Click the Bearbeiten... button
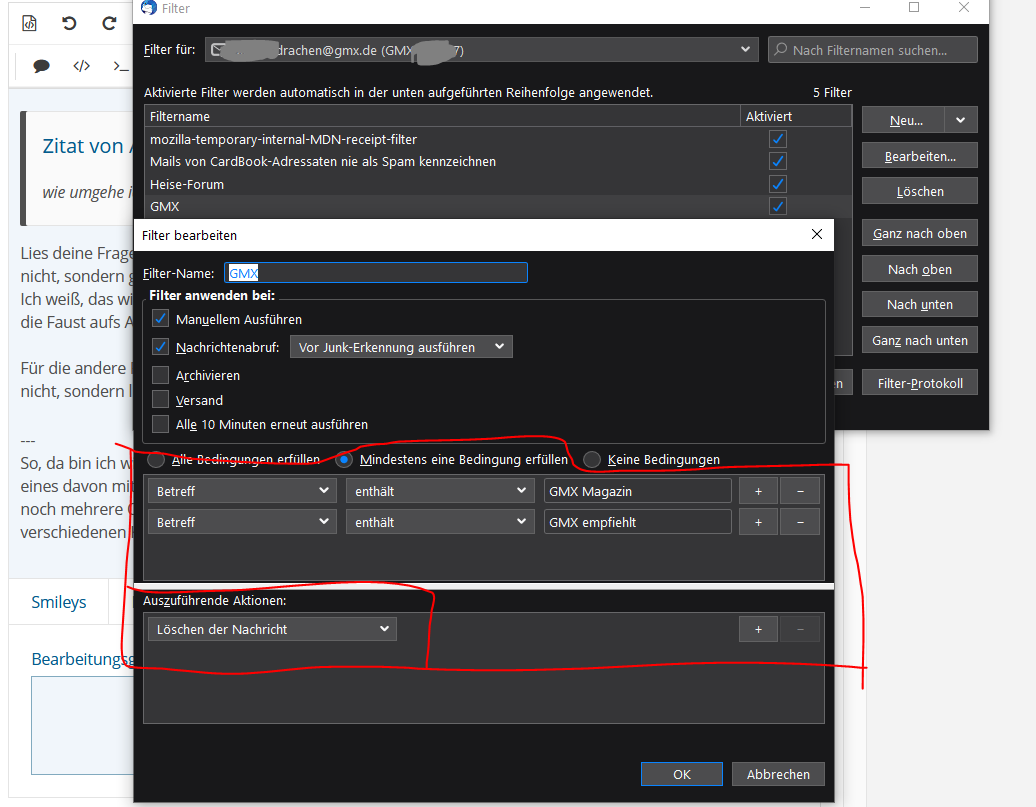Screen dimensions: 1036x807 (x=920, y=156)
